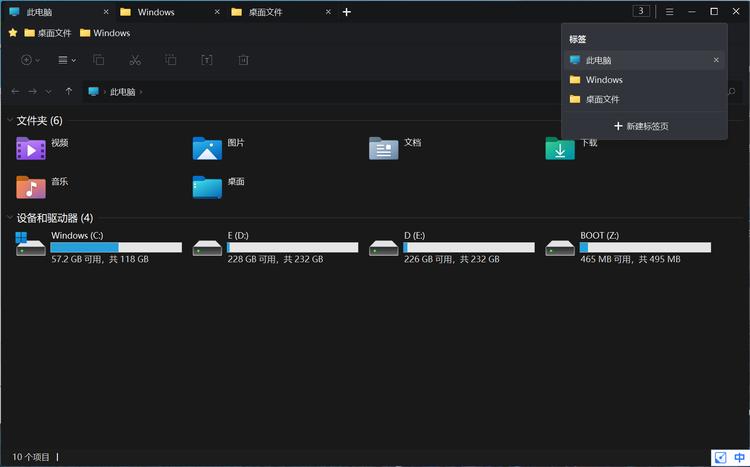Collapse the 文件夹 (6) group
Image resolution: width=750 pixels, height=467 pixels.
coord(10,120)
